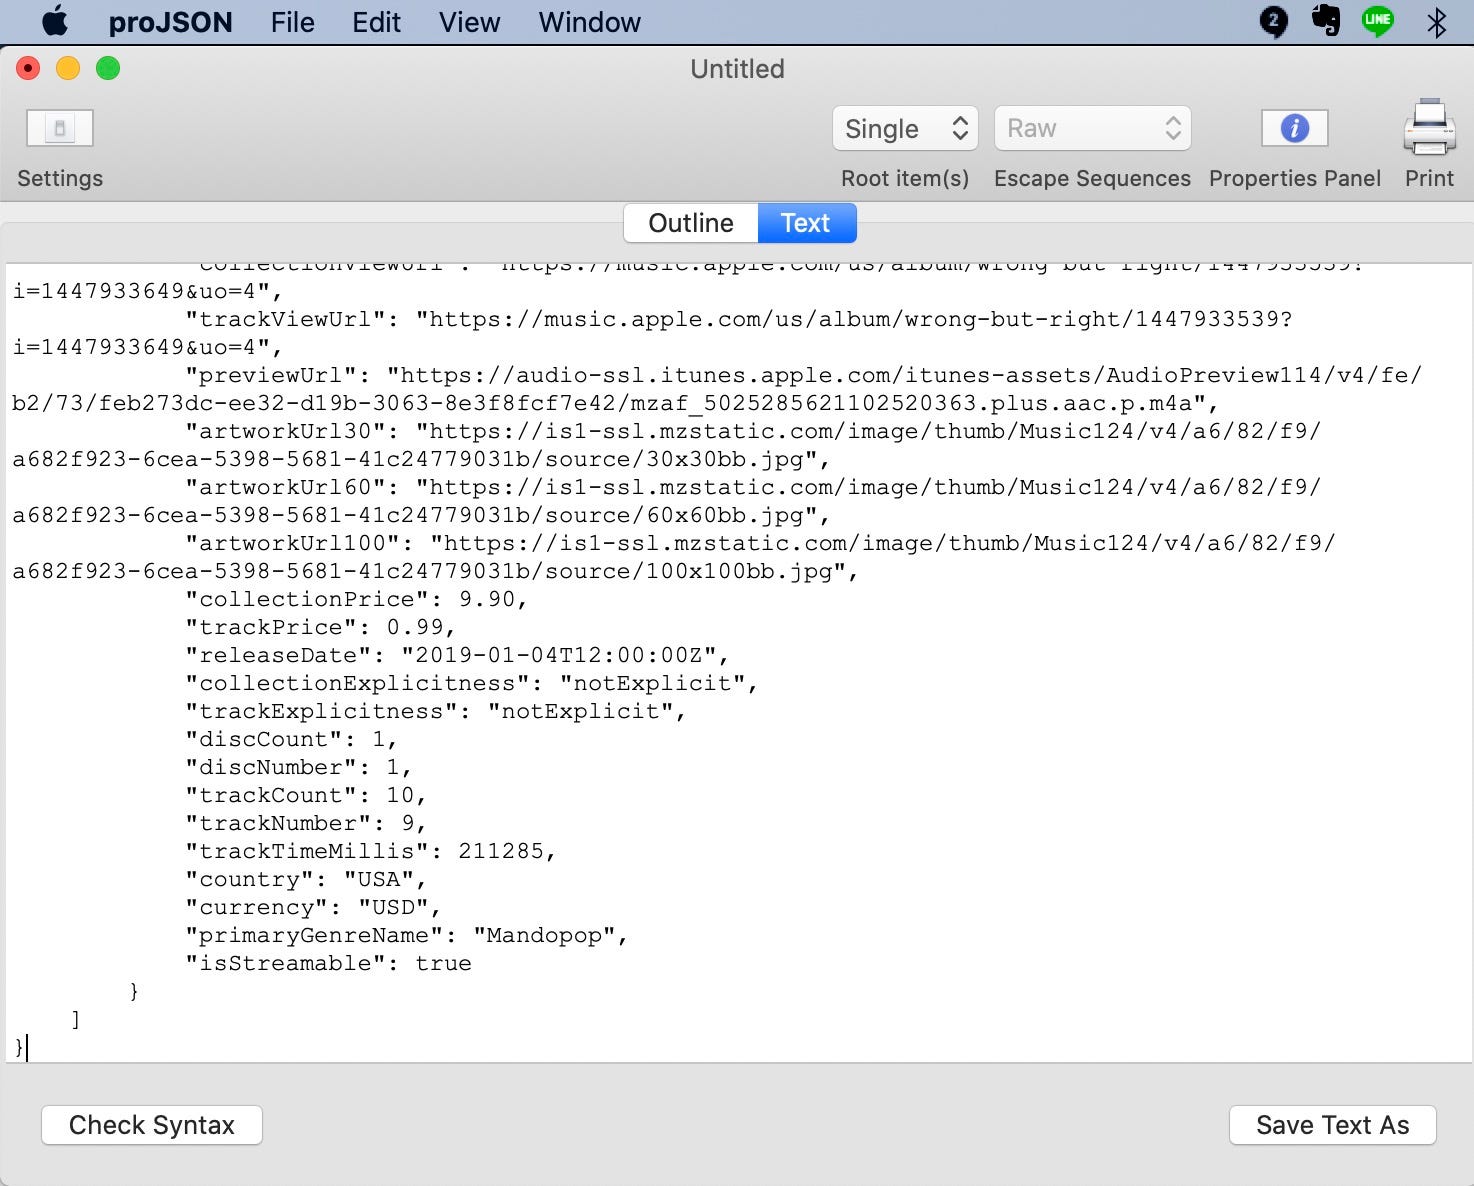
Task: Click the Properties Panel info icon
Action: tap(1294, 128)
